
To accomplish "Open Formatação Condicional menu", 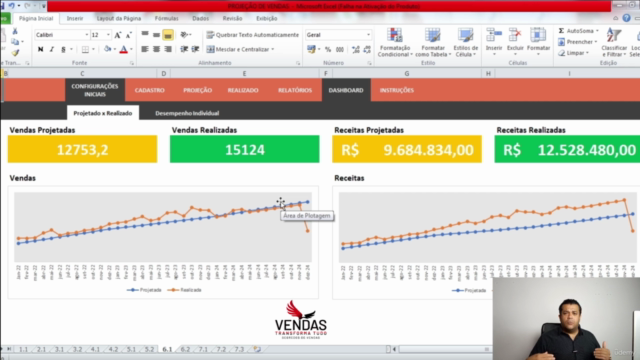I will coord(395,42).
